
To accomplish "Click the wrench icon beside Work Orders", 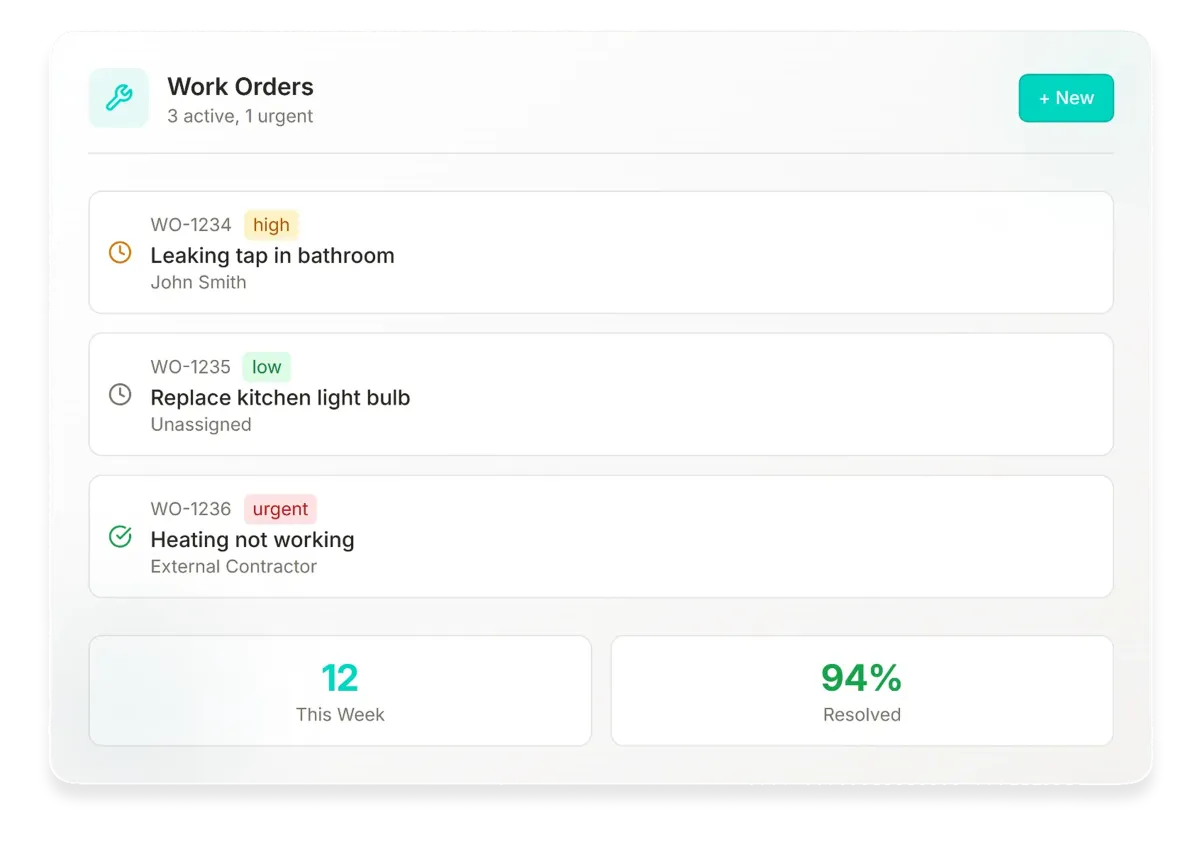I will (119, 98).
